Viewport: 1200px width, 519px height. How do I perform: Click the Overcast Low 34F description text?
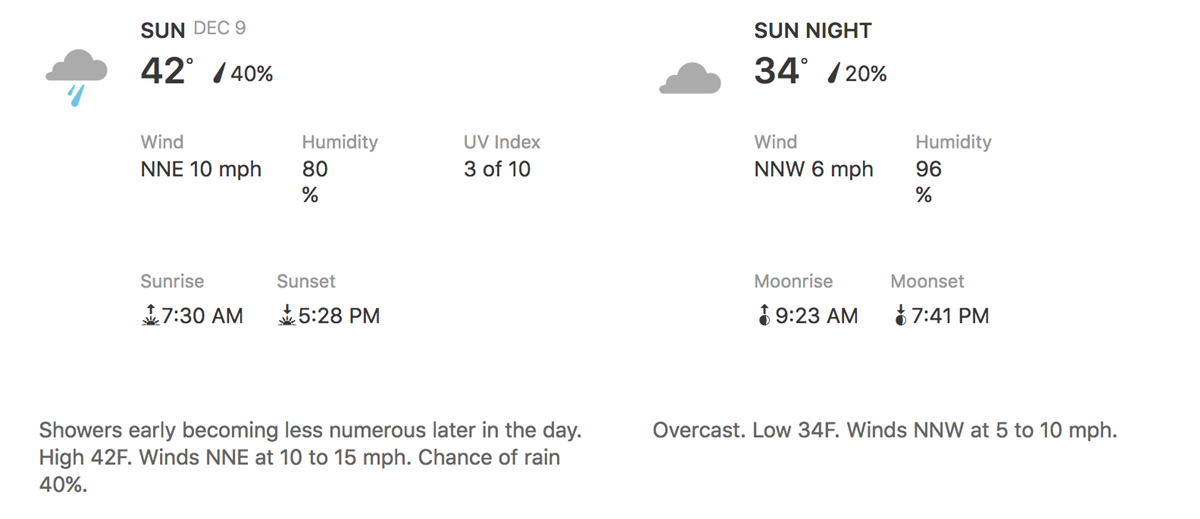tap(885, 431)
